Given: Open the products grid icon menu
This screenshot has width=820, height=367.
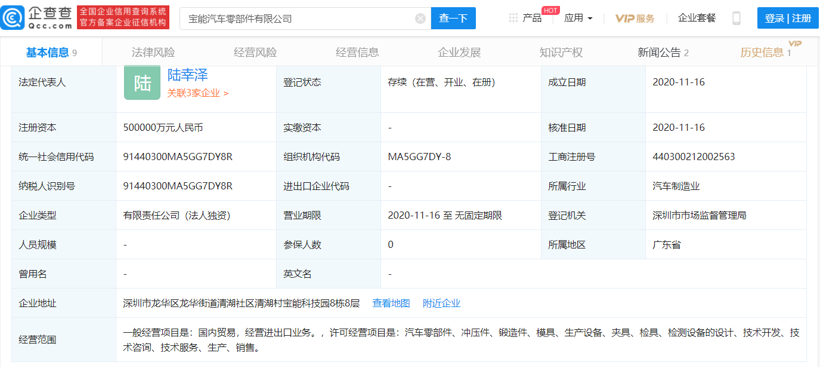Looking at the screenshot, I should coord(513,18).
